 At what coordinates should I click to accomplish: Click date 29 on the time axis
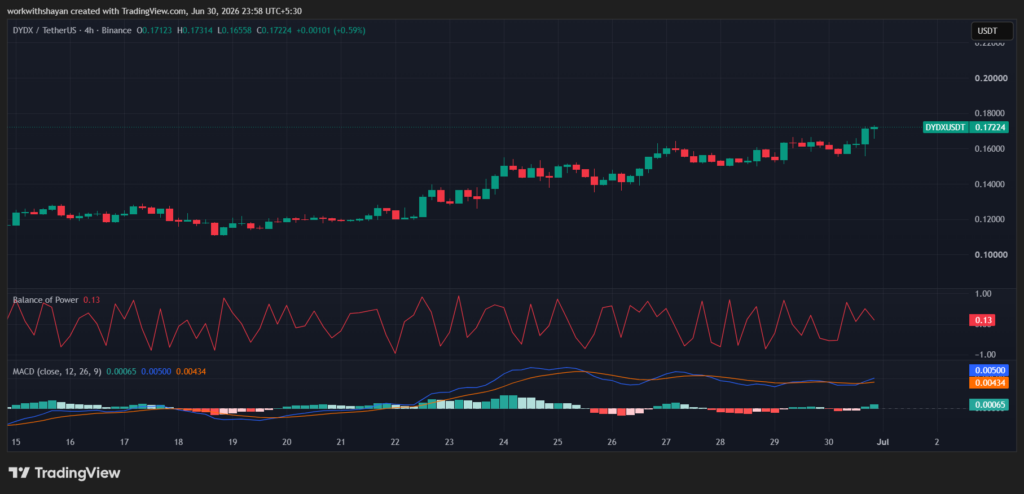coord(774,442)
